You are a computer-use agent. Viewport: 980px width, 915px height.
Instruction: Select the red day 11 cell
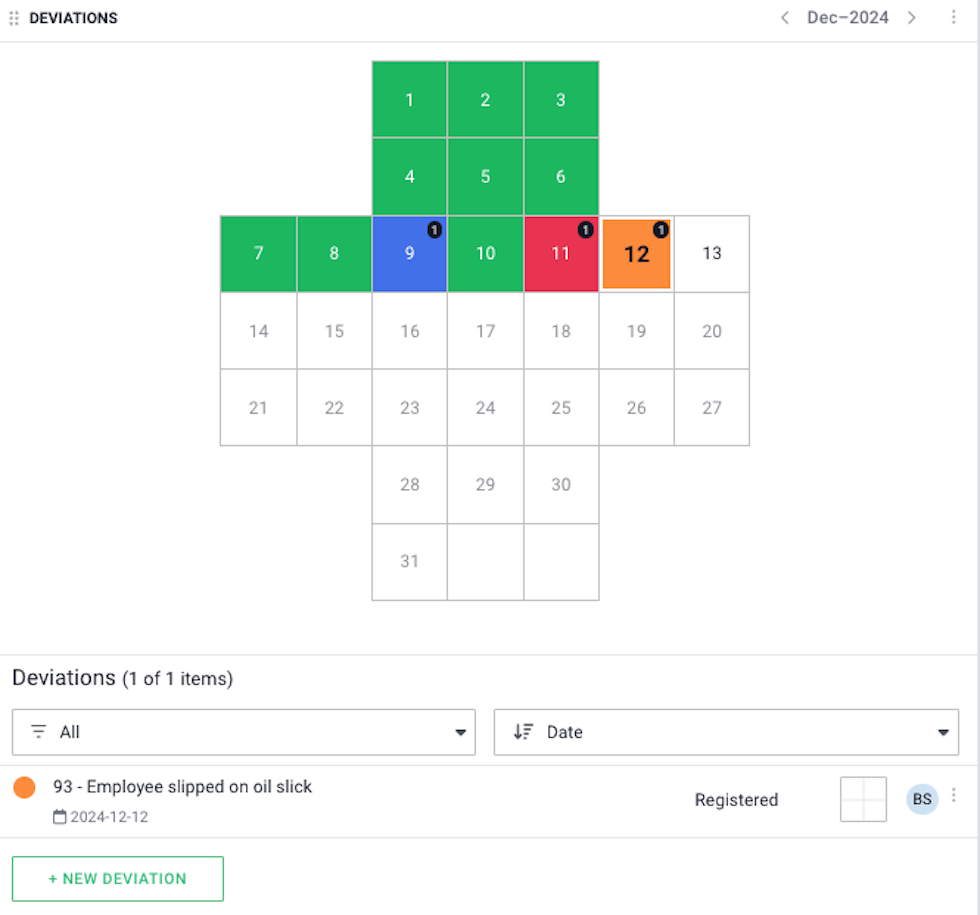[561, 254]
